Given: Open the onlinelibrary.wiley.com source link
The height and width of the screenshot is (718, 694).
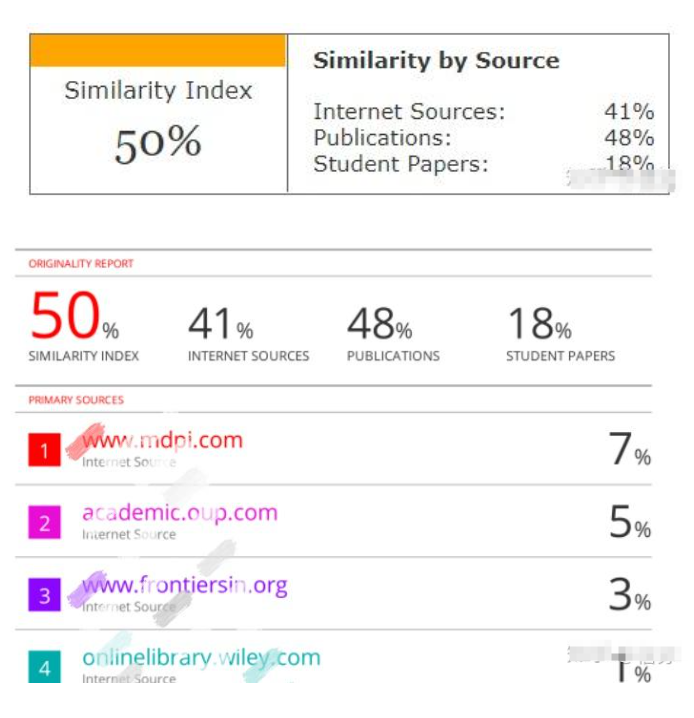Looking at the screenshot, I should coord(201,658).
